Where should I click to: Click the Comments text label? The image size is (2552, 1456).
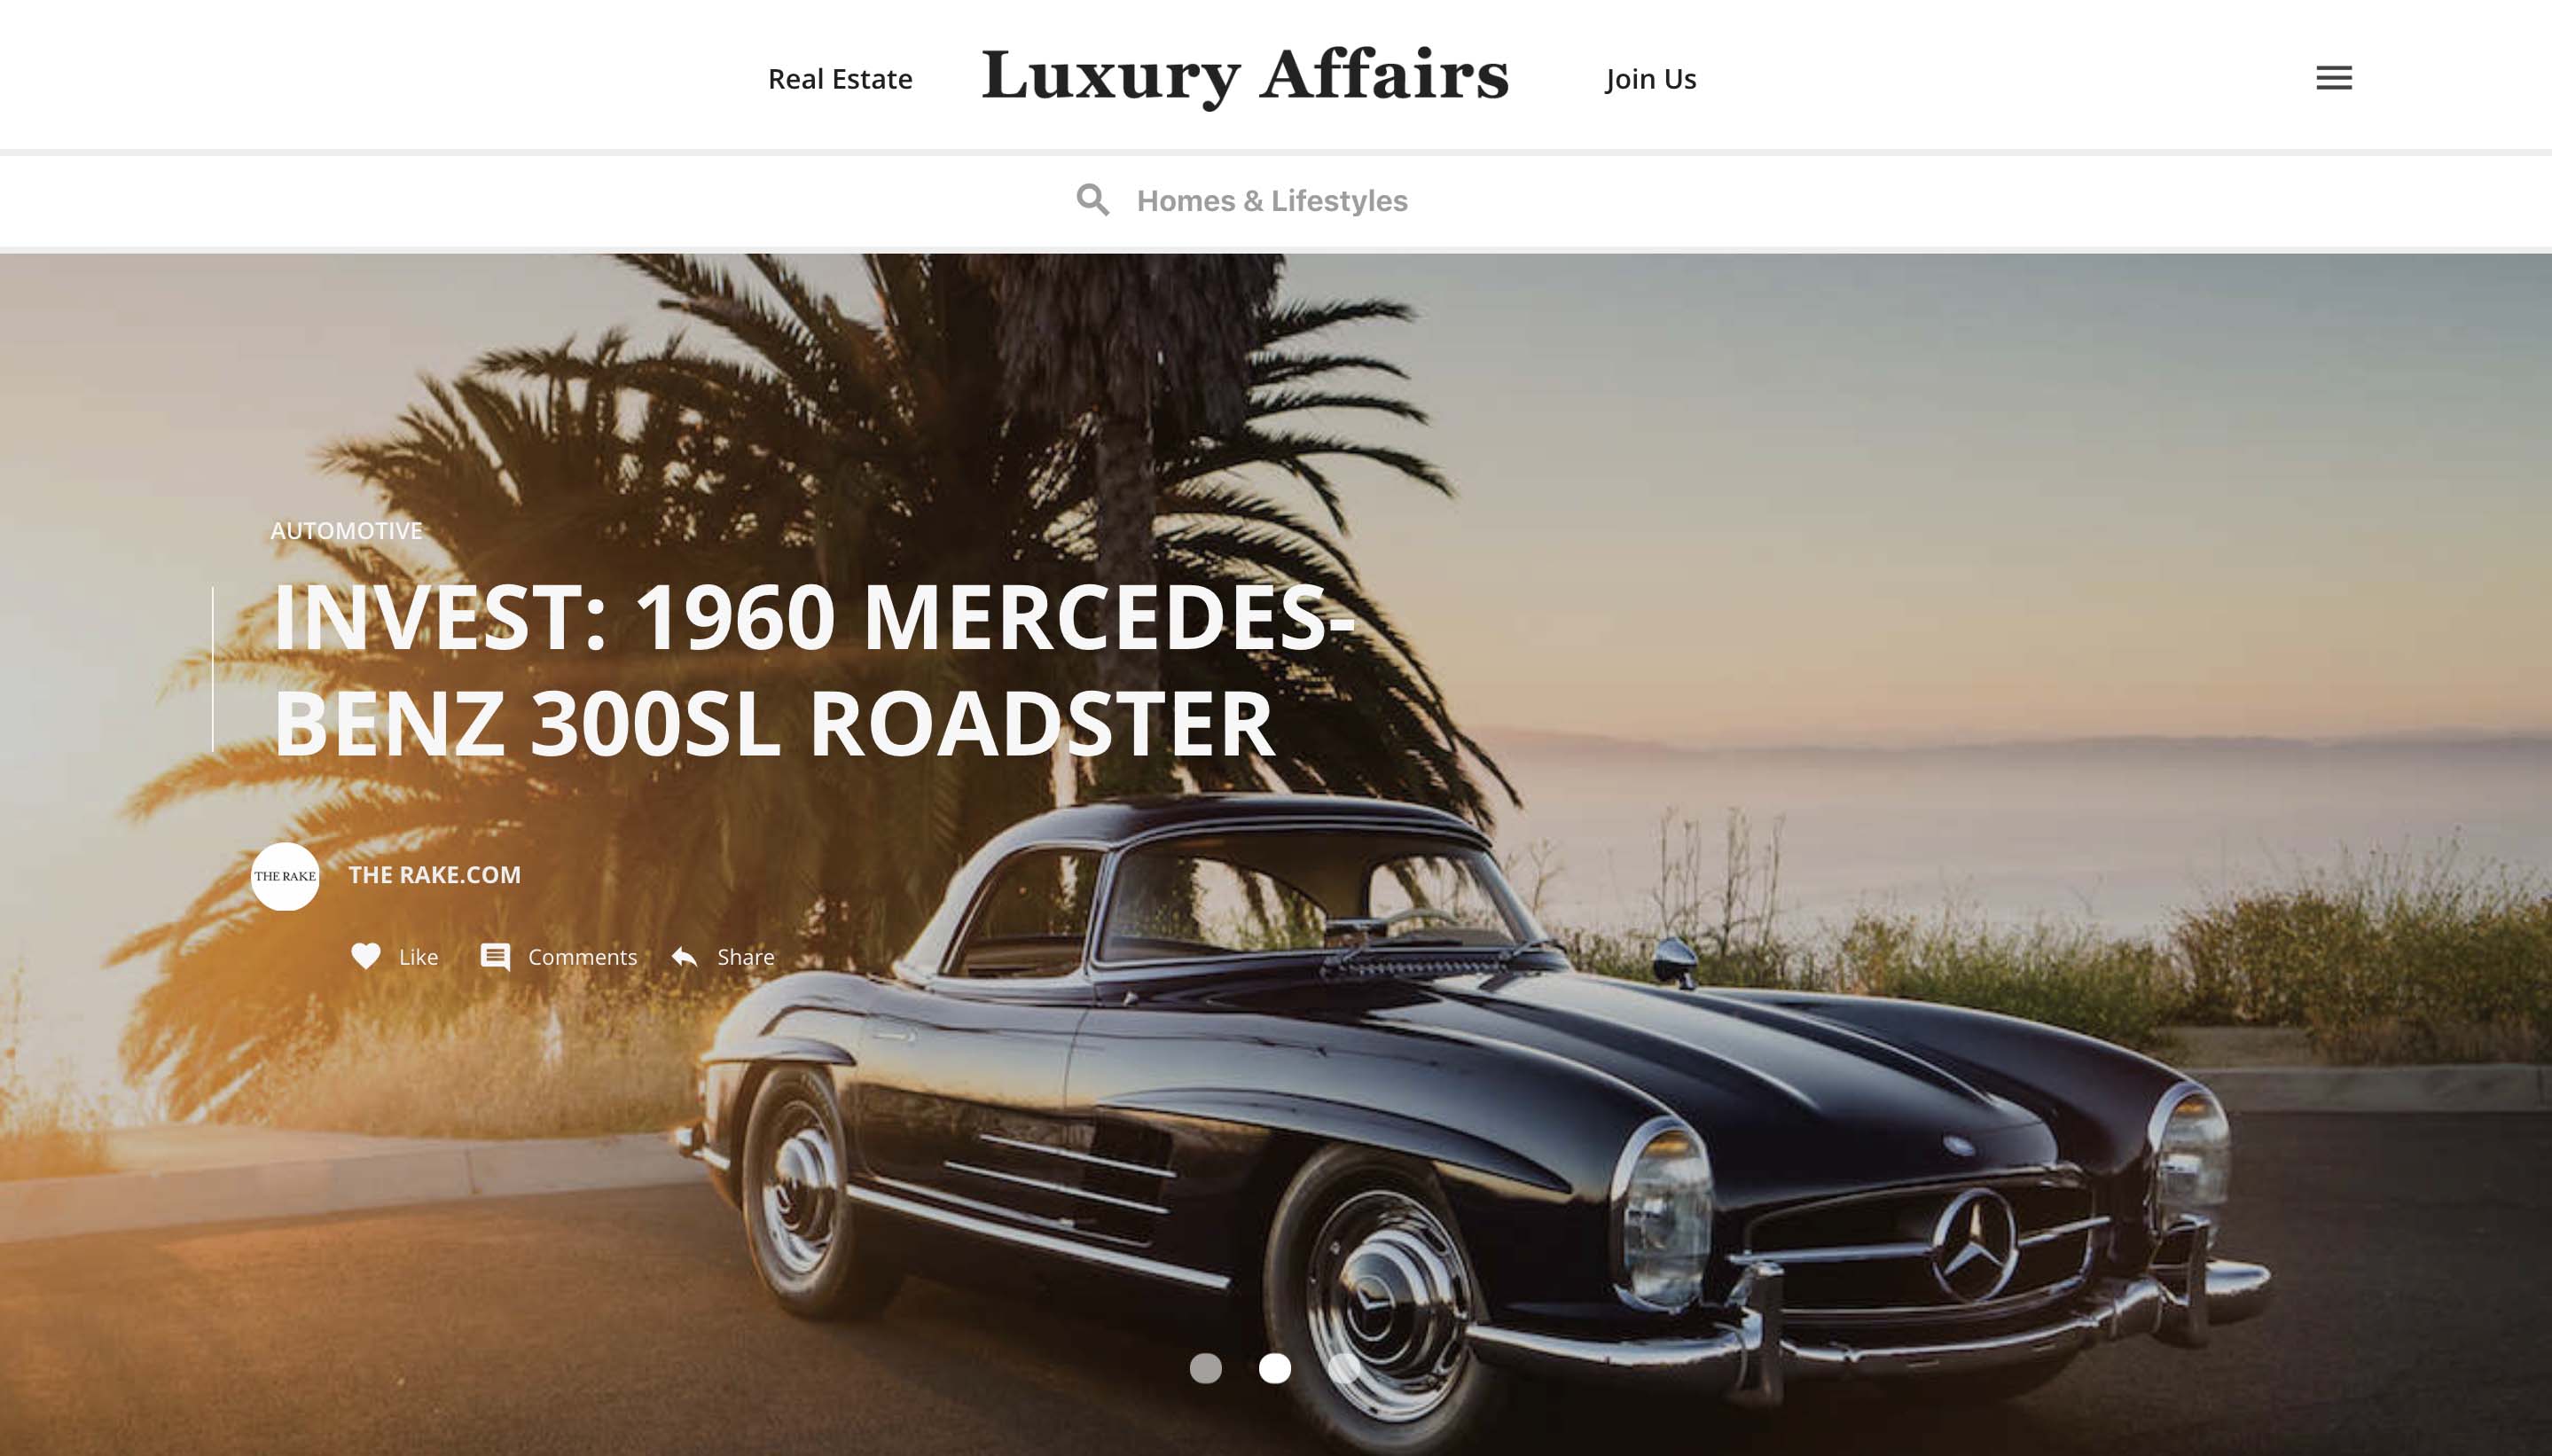click(582, 957)
